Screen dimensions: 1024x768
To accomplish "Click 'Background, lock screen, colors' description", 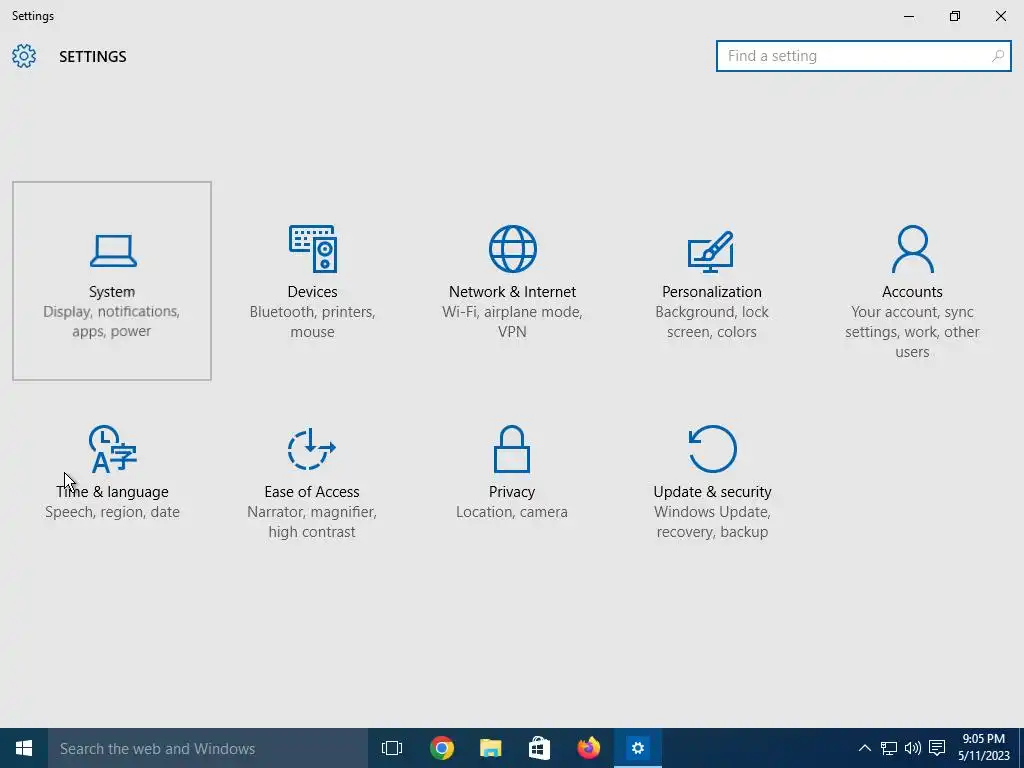I will click(712, 322).
